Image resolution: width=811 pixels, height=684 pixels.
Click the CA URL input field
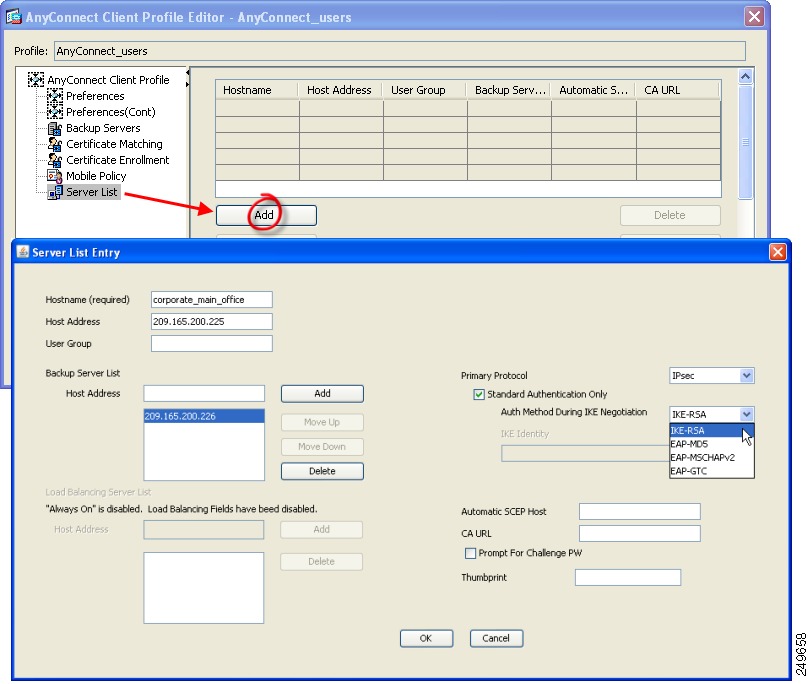640,533
